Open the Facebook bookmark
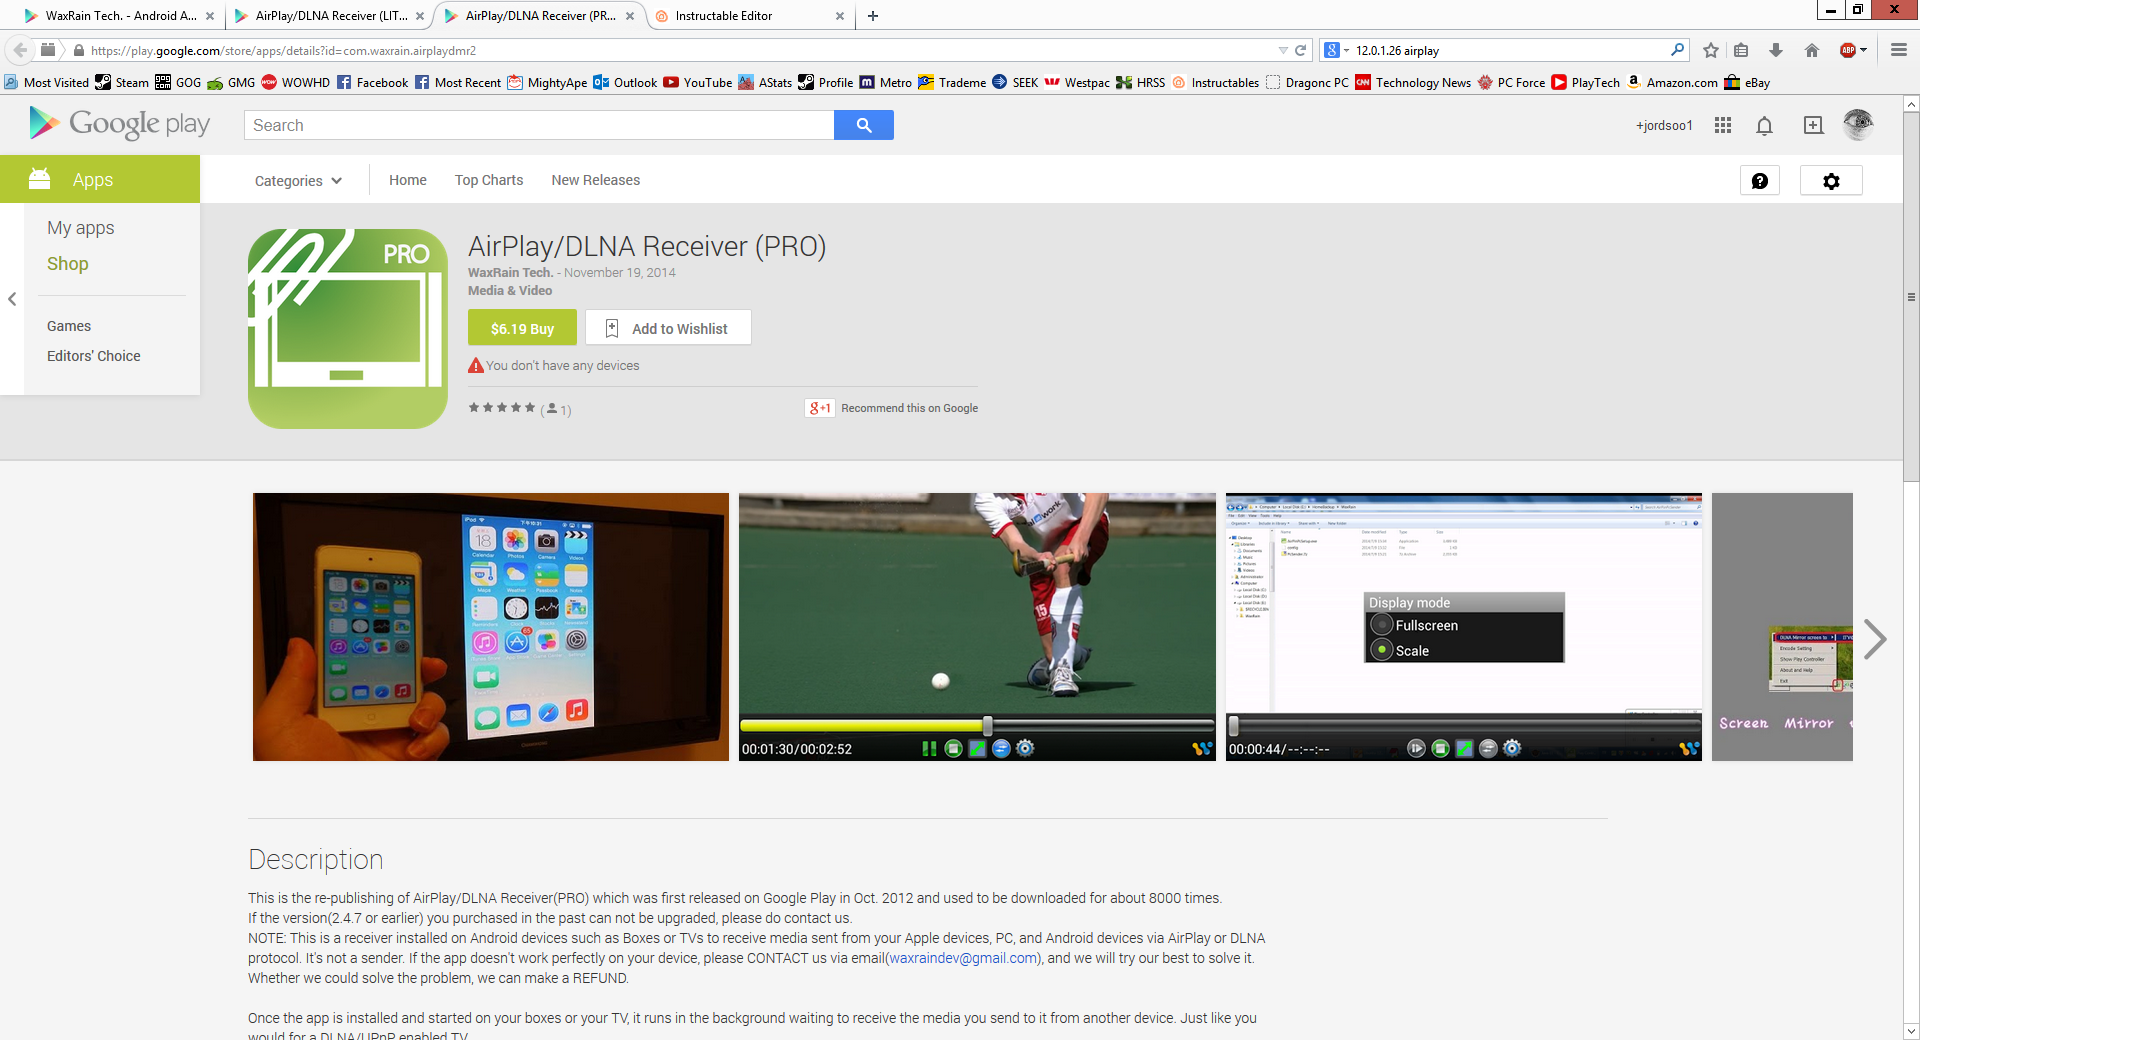The height and width of the screenshot is (1040, 2142). [x=373, y=83]
